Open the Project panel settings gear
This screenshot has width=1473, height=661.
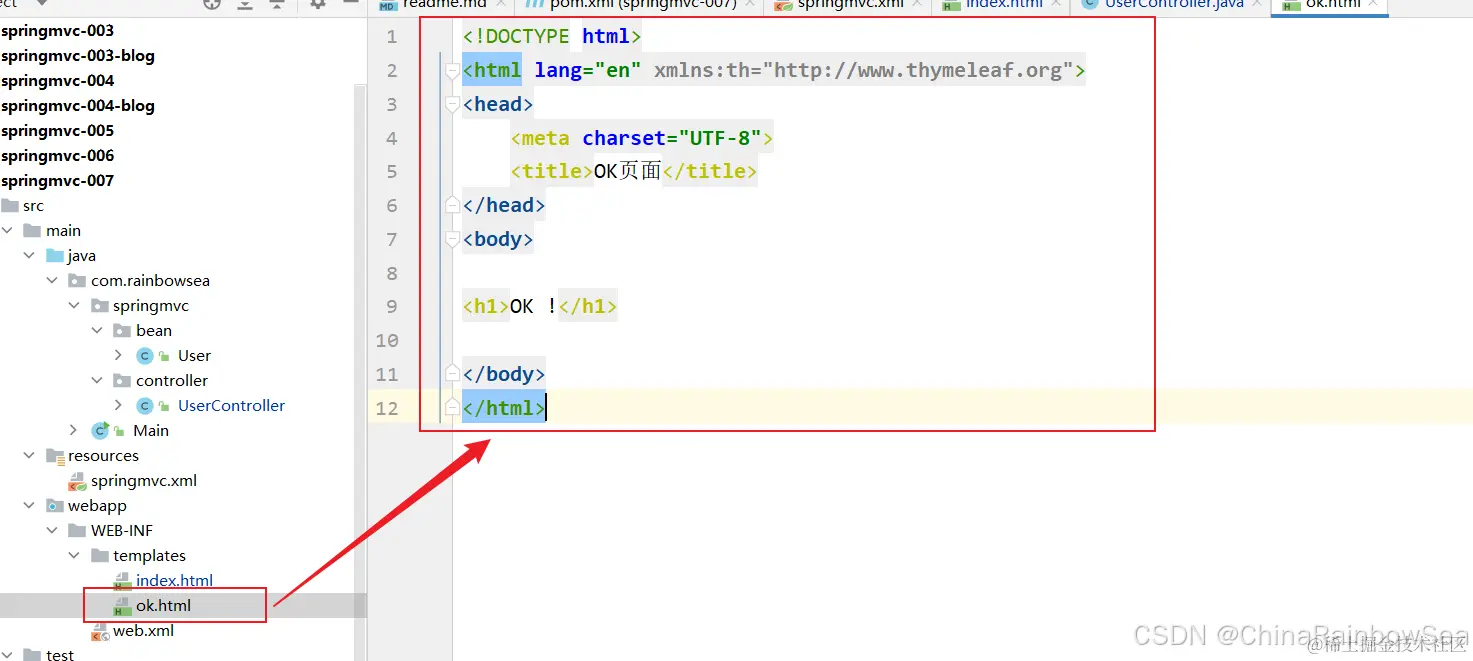[x=318, y=4]
